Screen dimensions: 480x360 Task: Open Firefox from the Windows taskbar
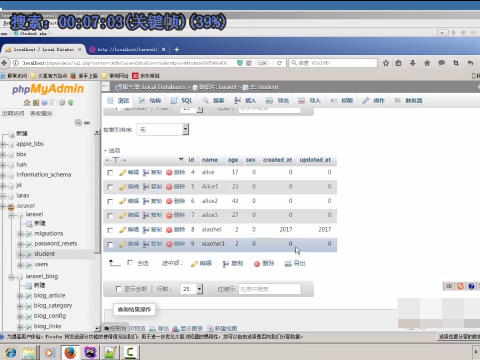tap(70, 352)
